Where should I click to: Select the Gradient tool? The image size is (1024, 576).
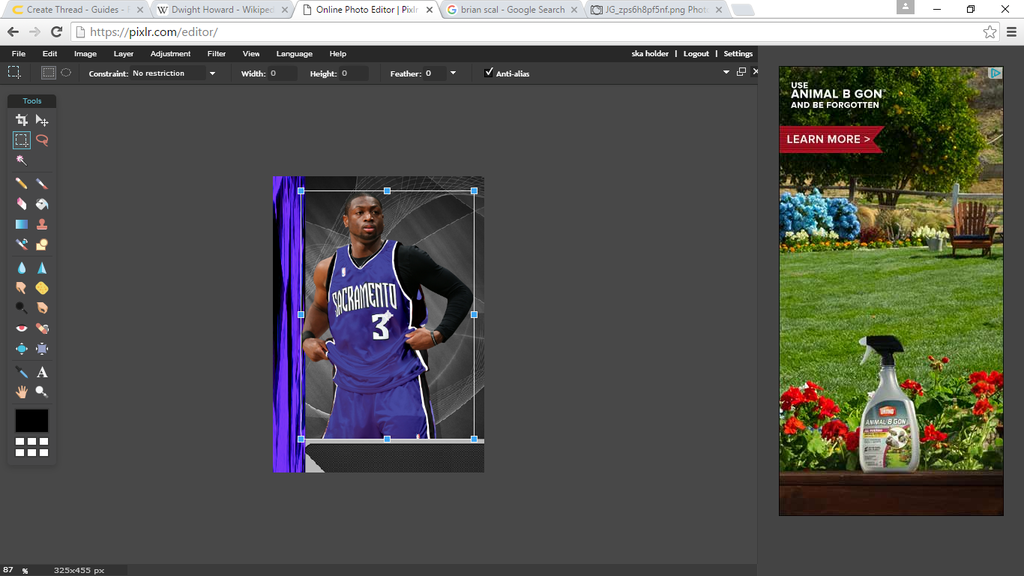22,224
